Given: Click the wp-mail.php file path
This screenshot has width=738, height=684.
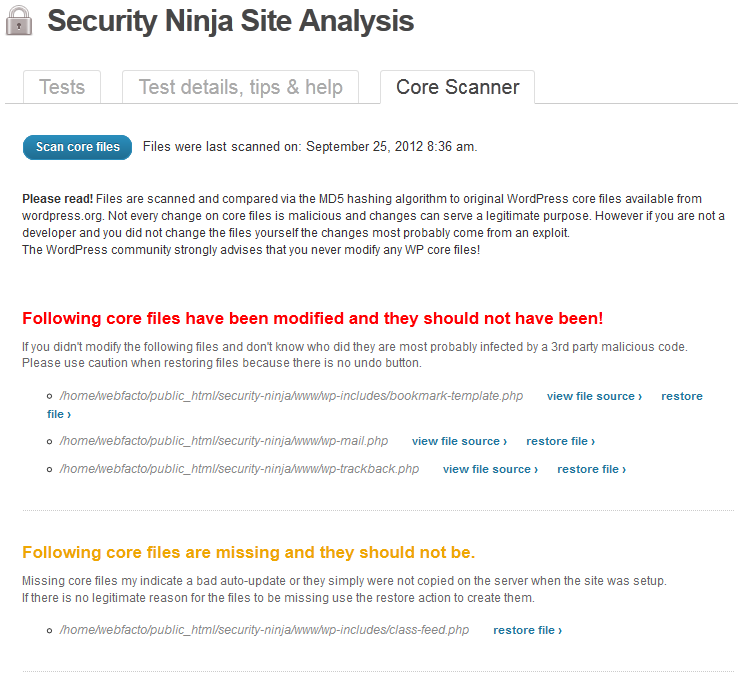Looking at the screenshot, I should (224, 441).
